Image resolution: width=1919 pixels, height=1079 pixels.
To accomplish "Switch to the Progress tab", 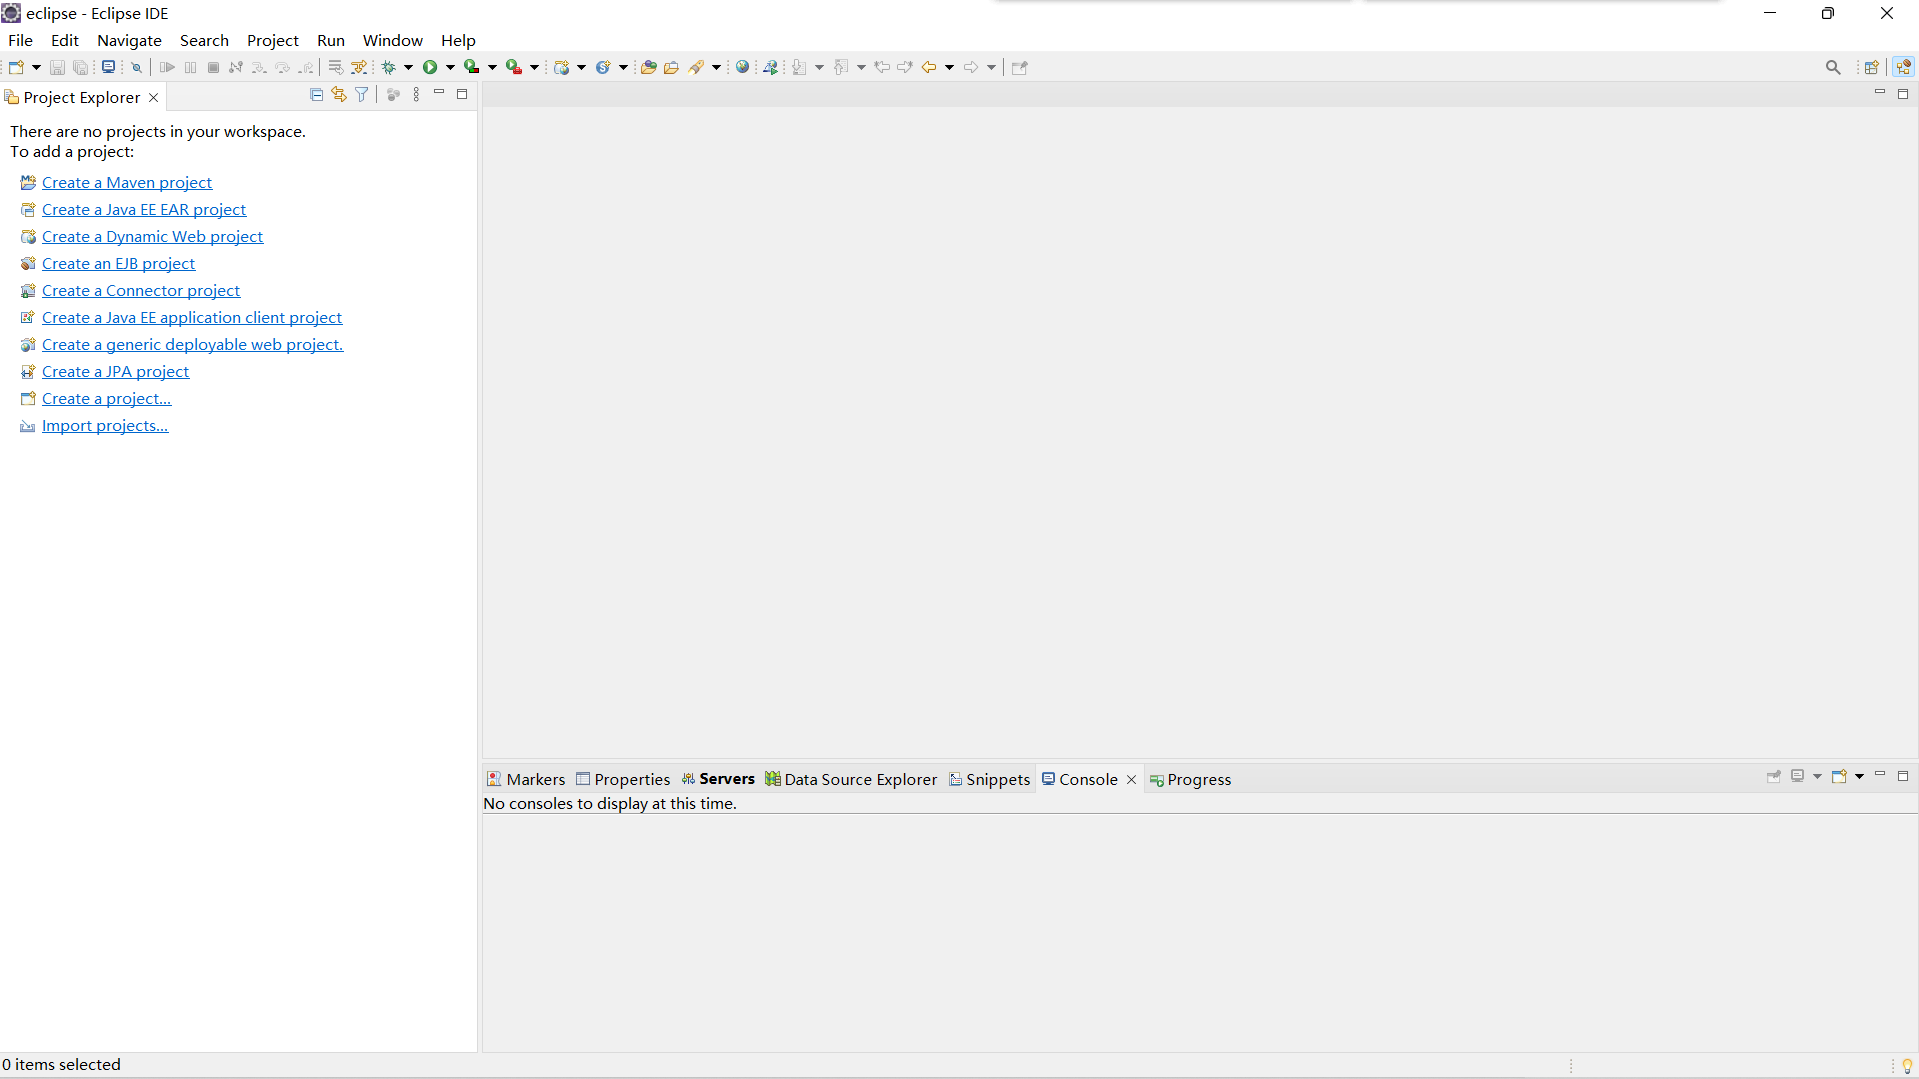I will point(1190,779).
